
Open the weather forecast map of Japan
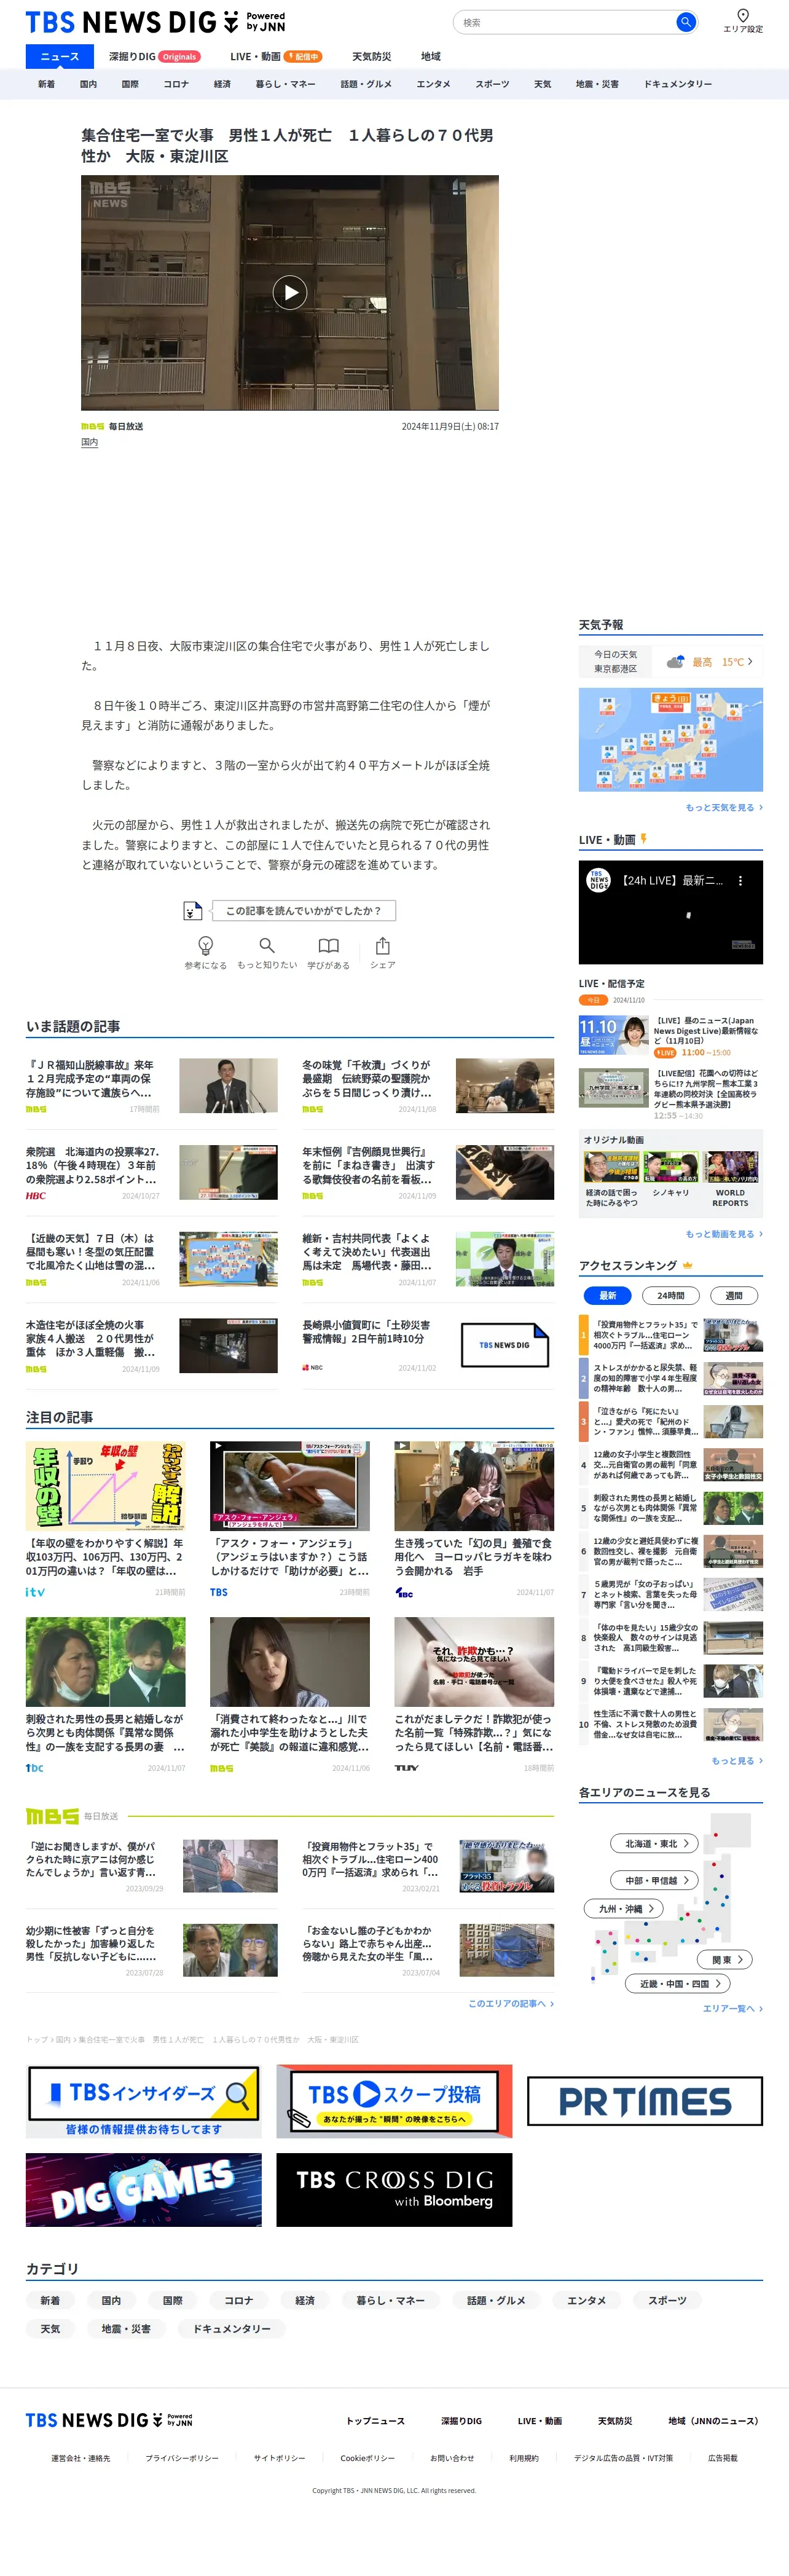pyautogui.click(x=671, y=740)
